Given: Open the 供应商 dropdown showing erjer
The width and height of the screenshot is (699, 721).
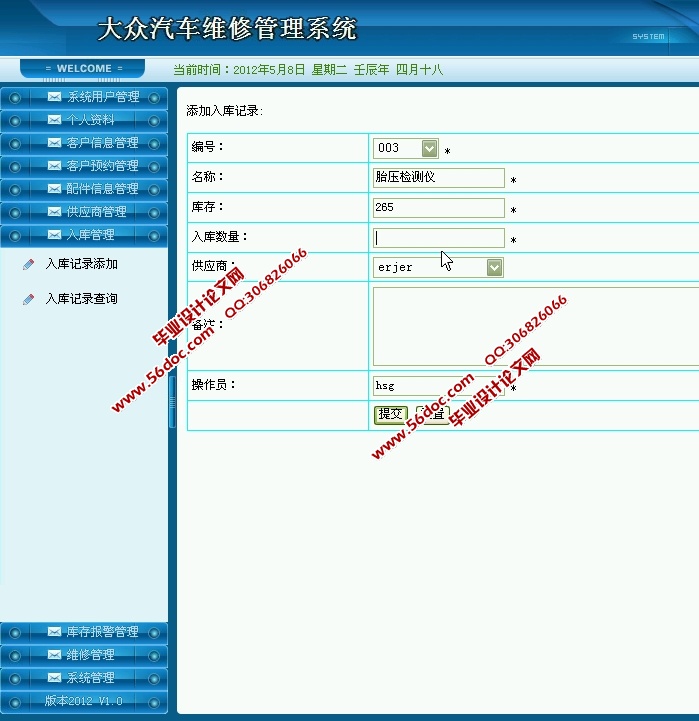Looking at the screenshot, I should [438, 267].
